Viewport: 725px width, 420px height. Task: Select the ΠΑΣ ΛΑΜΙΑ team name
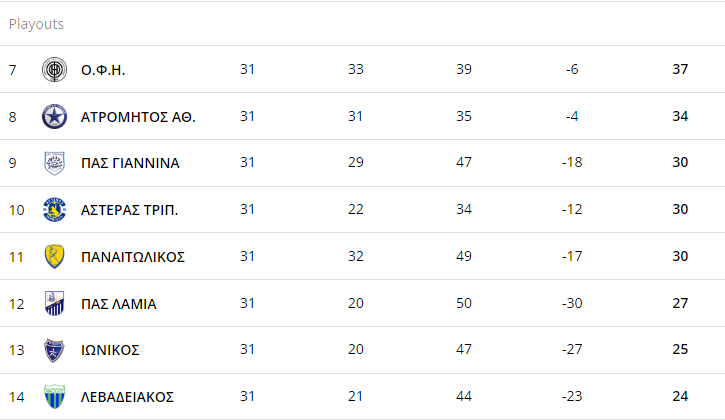click(118, 304)
